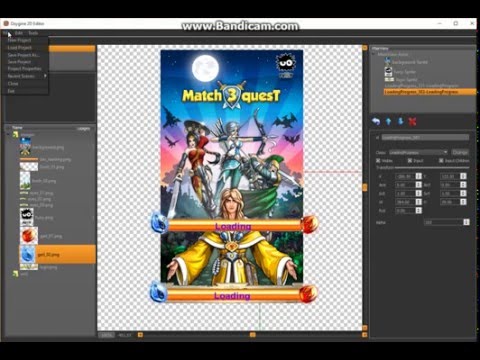The image size is (480, 360).
Task: Select the bar_loading.png orange bar resource
Action: point(29,160)
